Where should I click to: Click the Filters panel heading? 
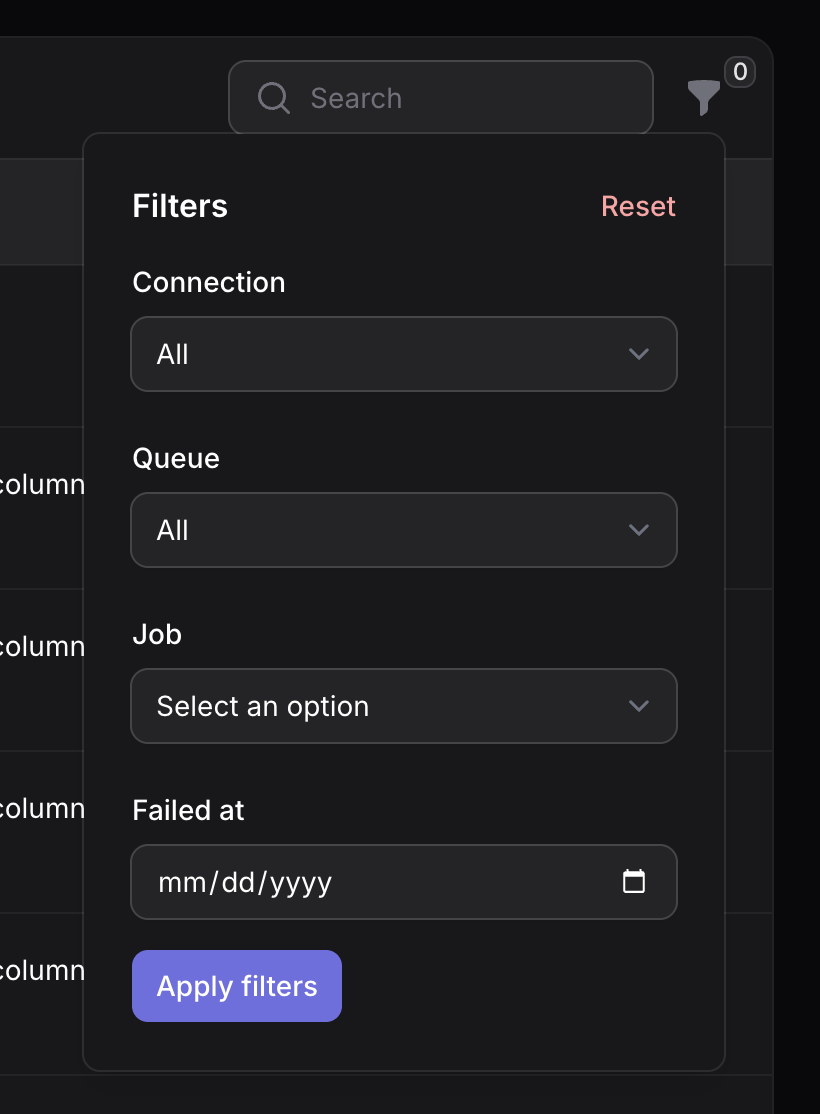(180, 206)
